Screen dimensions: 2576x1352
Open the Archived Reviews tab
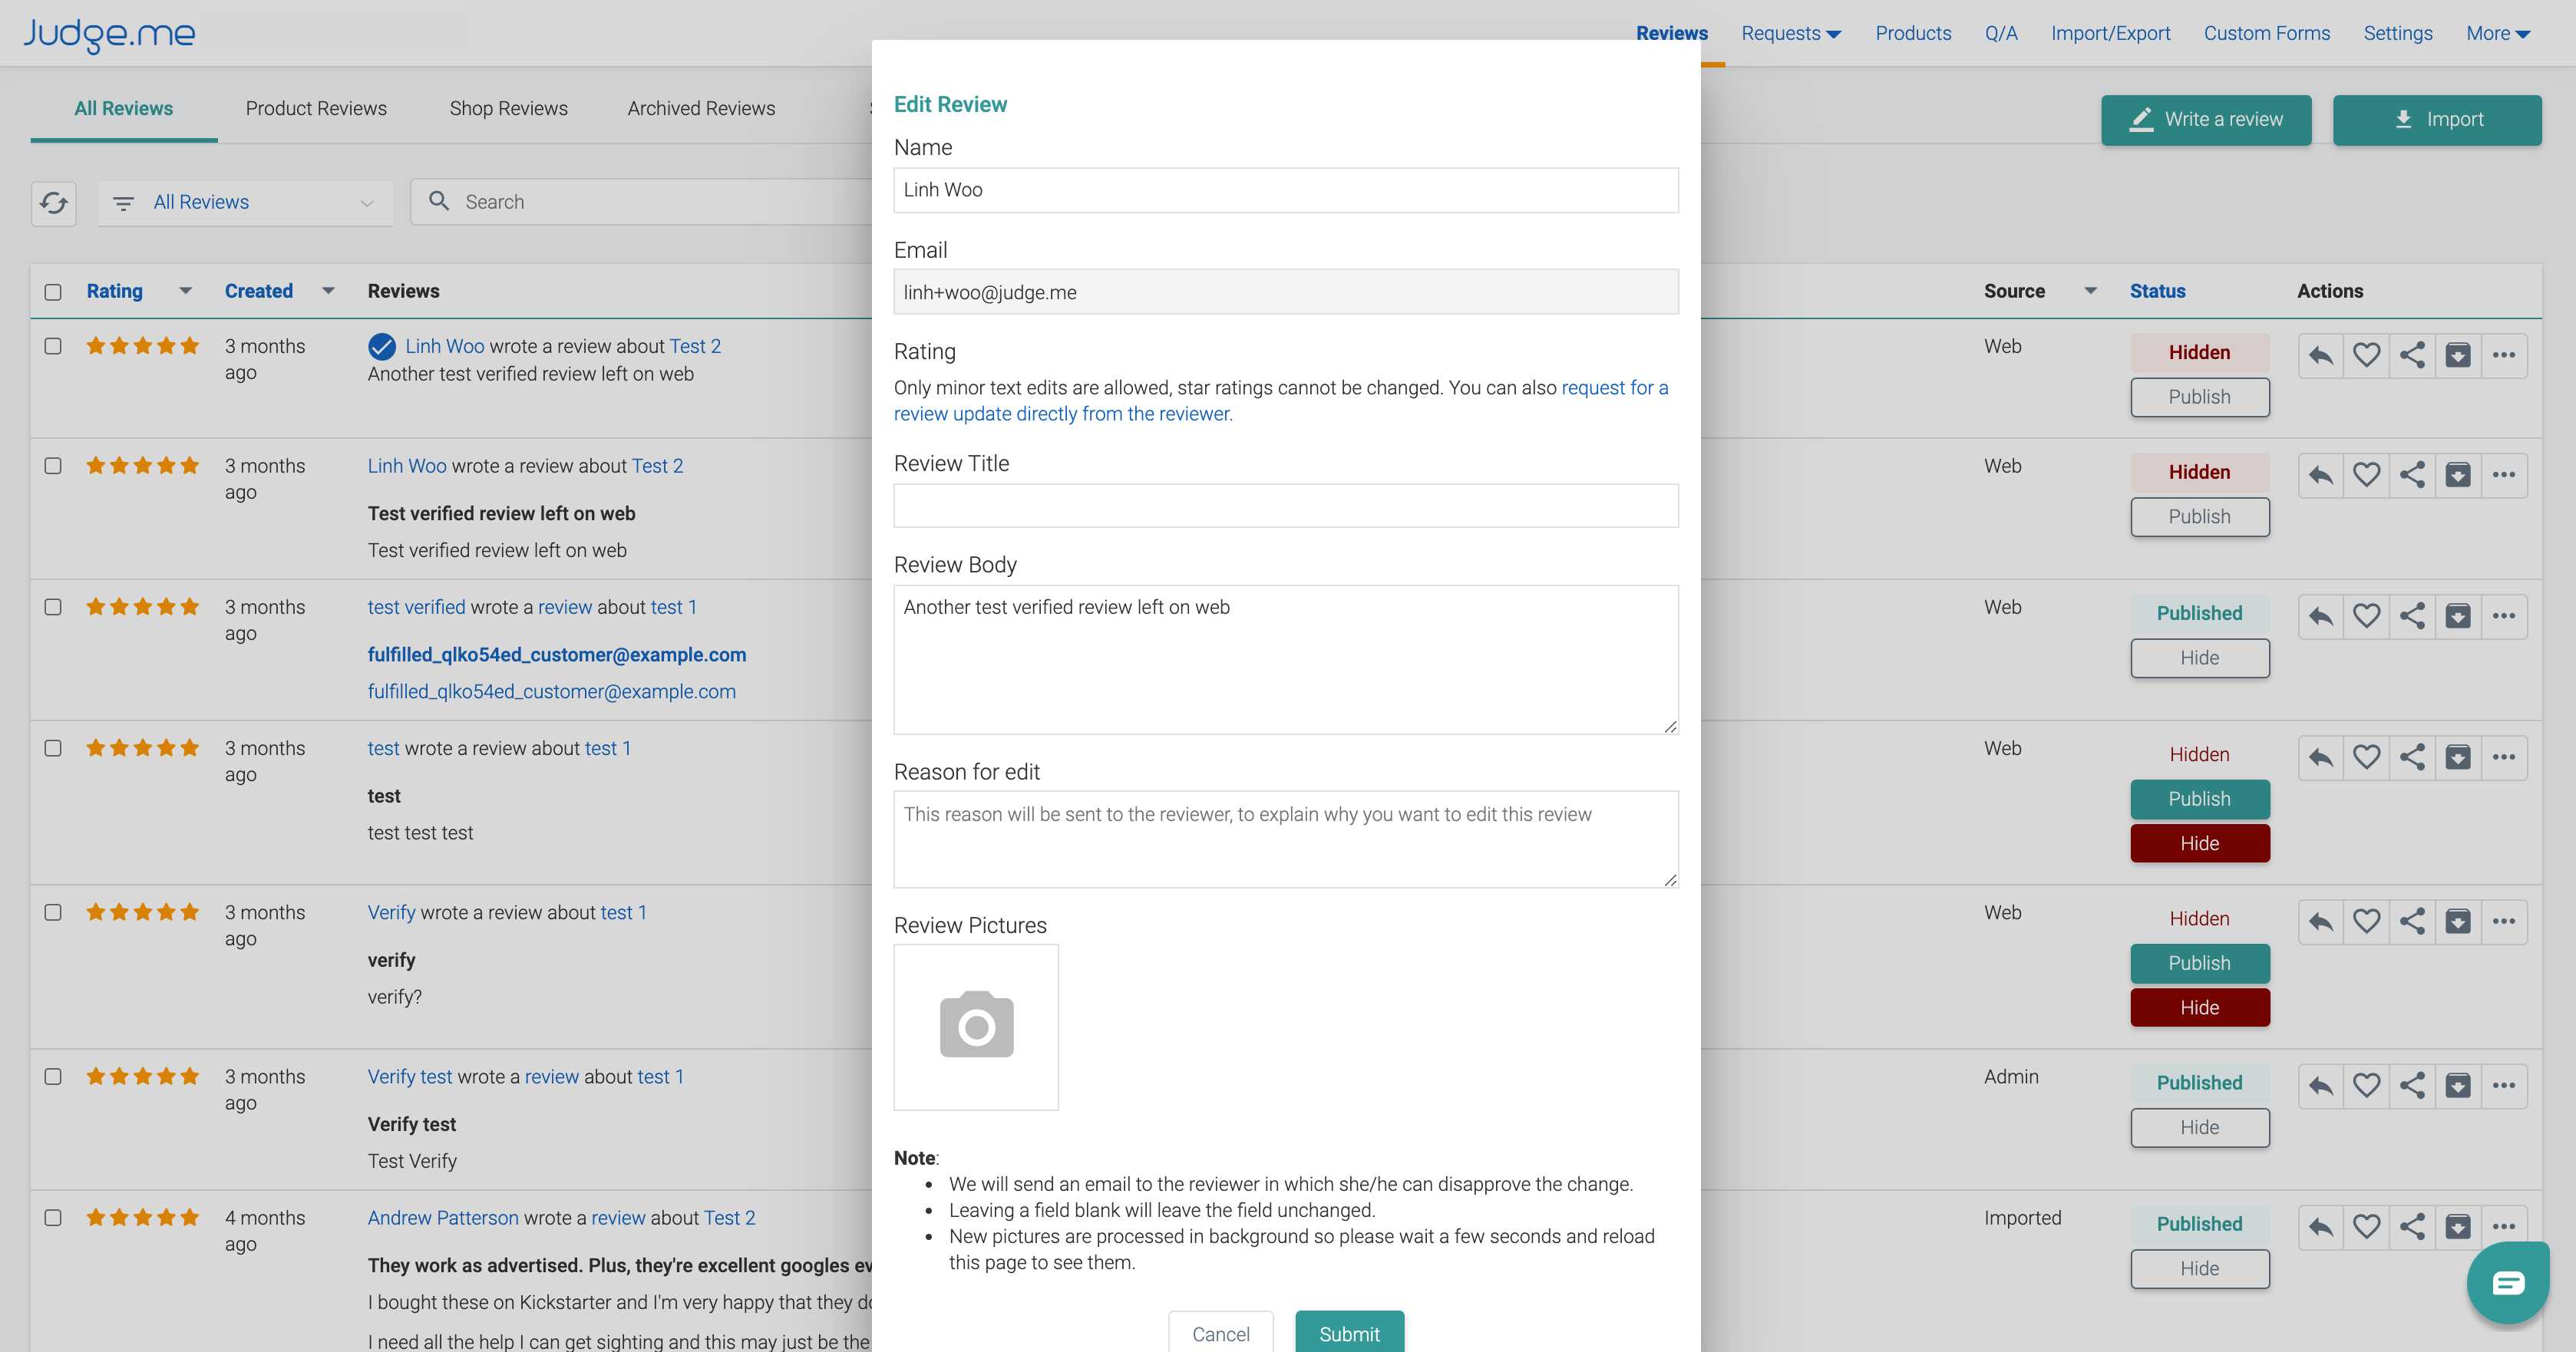click(x=701, y=108)
